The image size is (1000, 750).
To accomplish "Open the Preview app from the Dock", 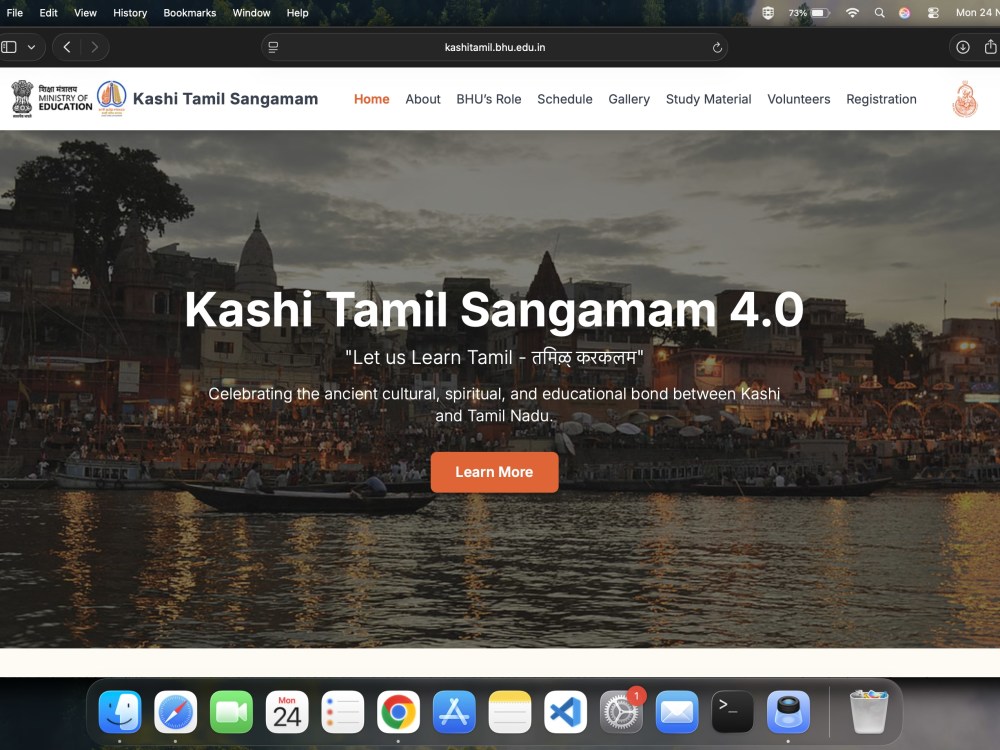I will (788, 712).
